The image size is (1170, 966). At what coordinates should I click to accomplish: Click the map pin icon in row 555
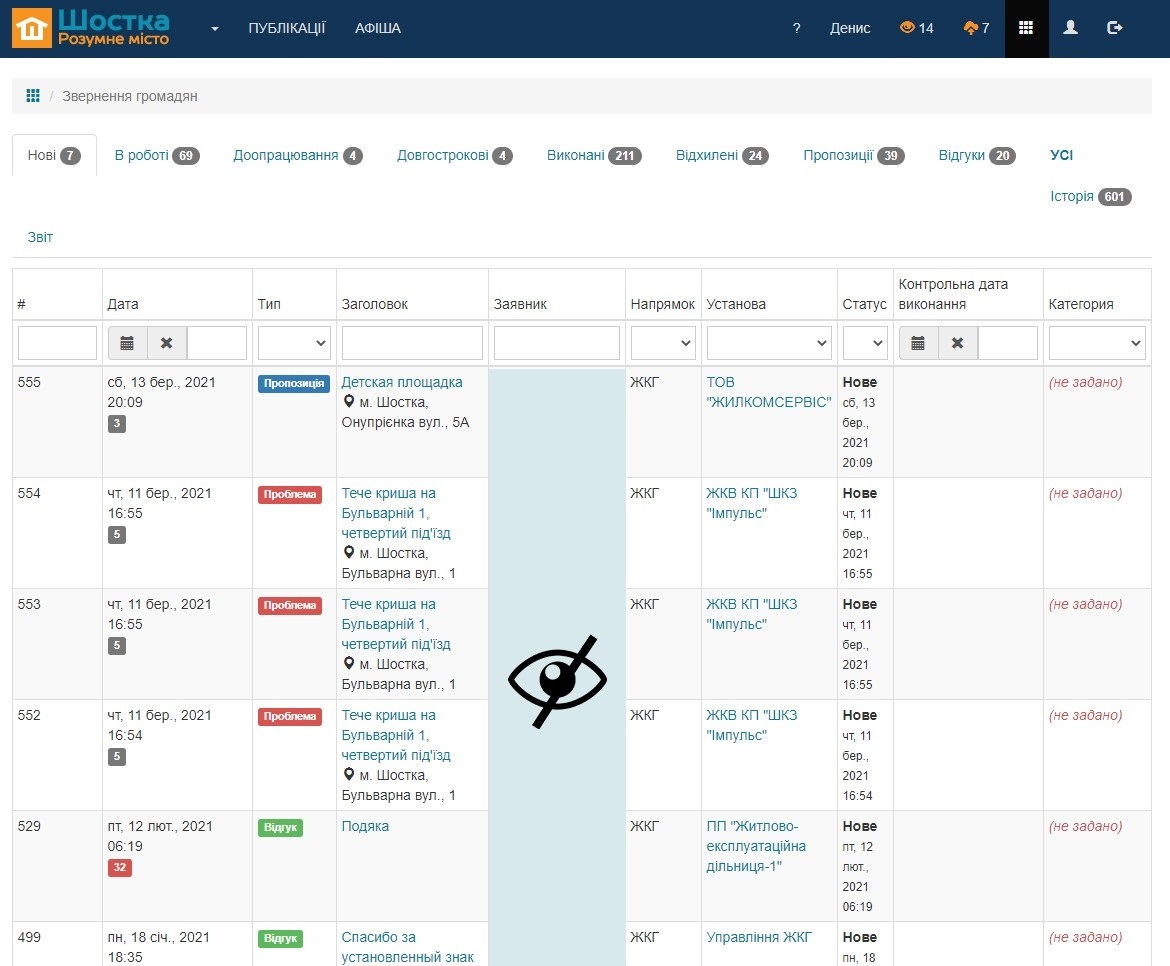coord(348,401)
